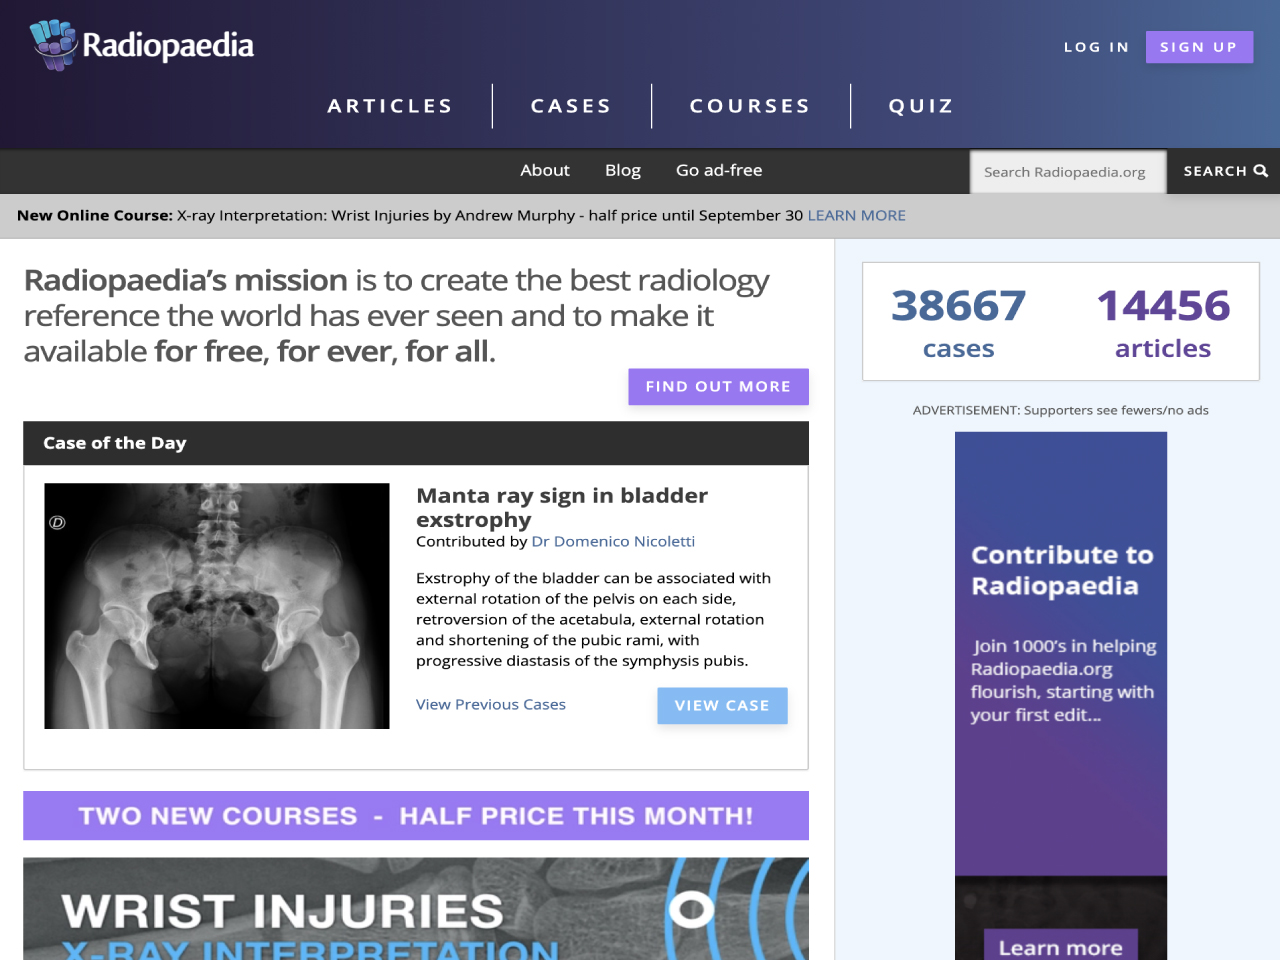Open the Wrist Injuries course banner
1280x960 pixels.
coord(416,908)
